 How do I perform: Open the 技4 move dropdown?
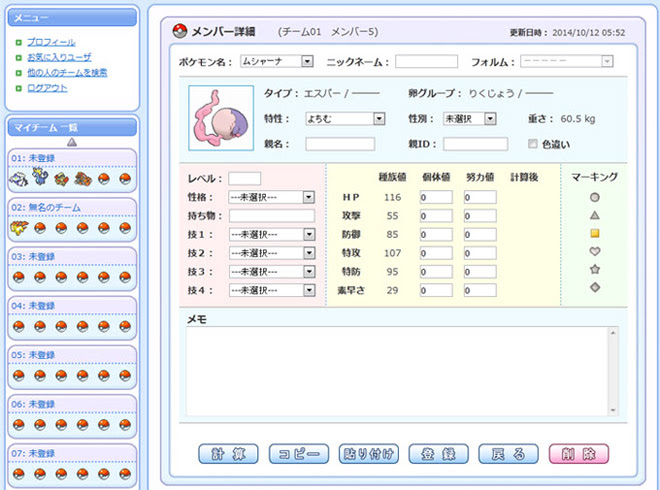tap(271, 290)
